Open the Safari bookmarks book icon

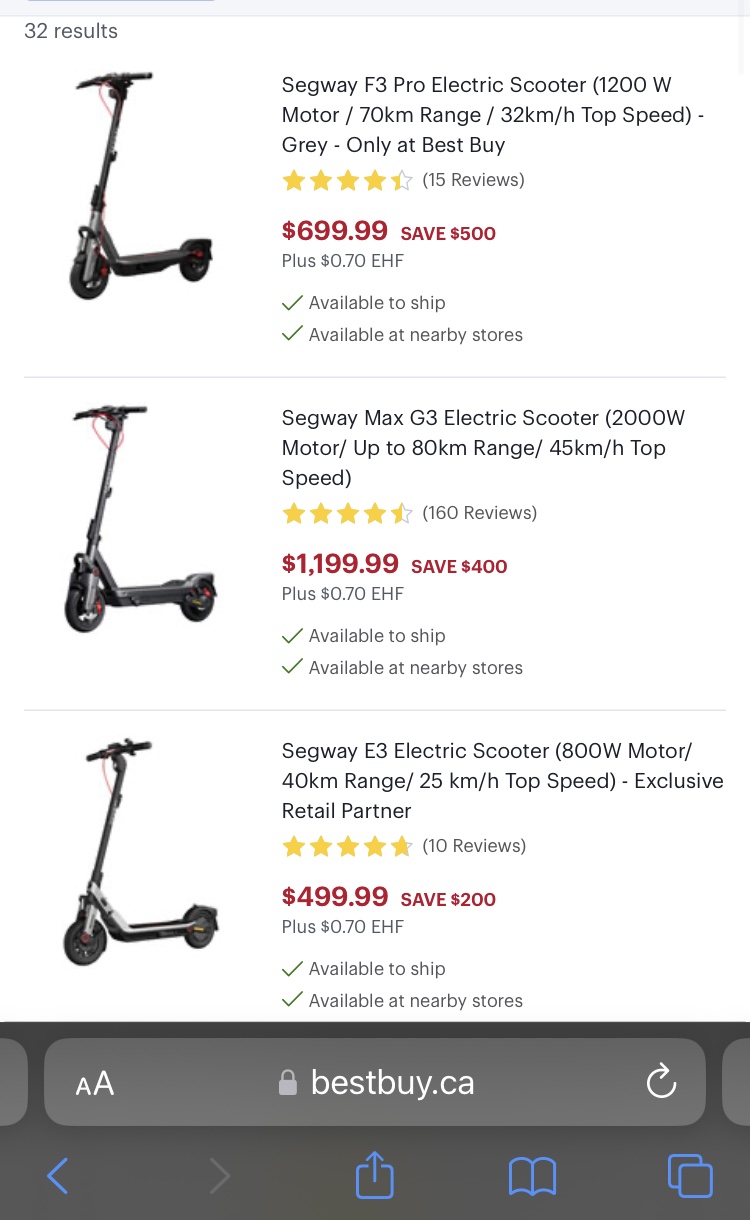532,1176
